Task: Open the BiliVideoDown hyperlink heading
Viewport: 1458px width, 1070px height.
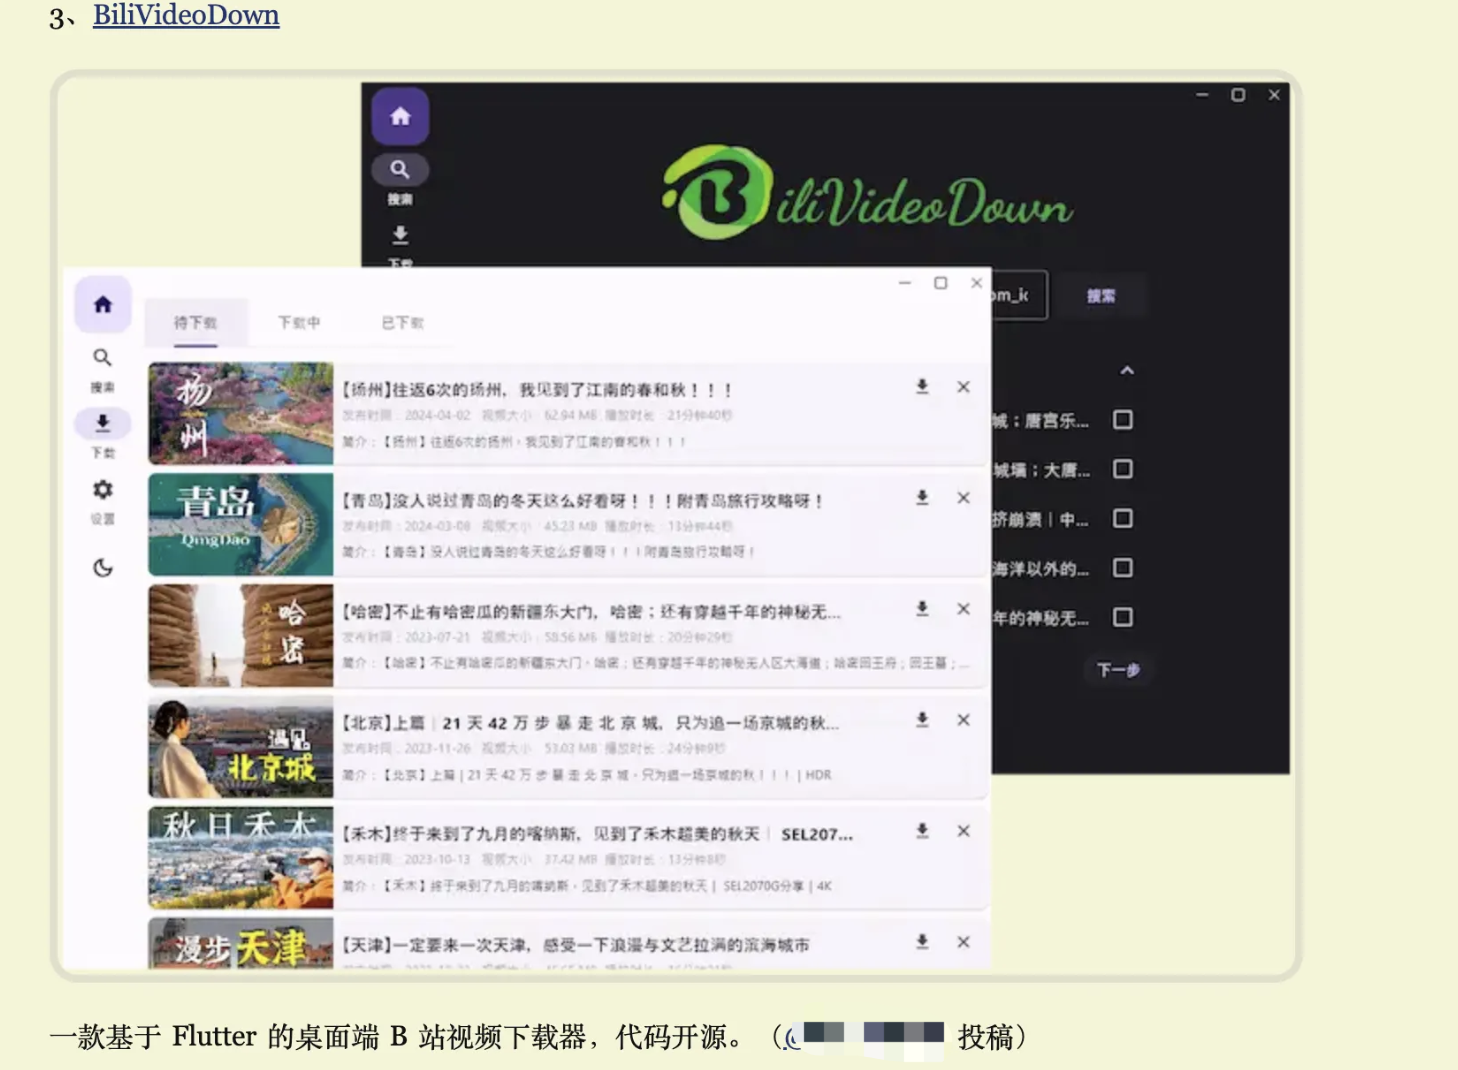Action: click(x=186, y=15)
